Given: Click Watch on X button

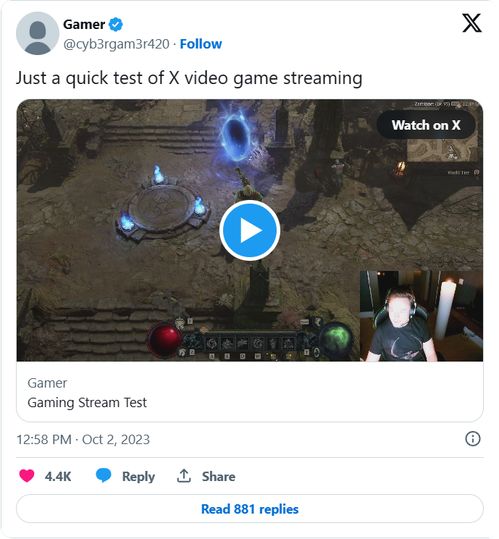Looking at the screenshot, I should pyautogui.click(x=426, y=125).
